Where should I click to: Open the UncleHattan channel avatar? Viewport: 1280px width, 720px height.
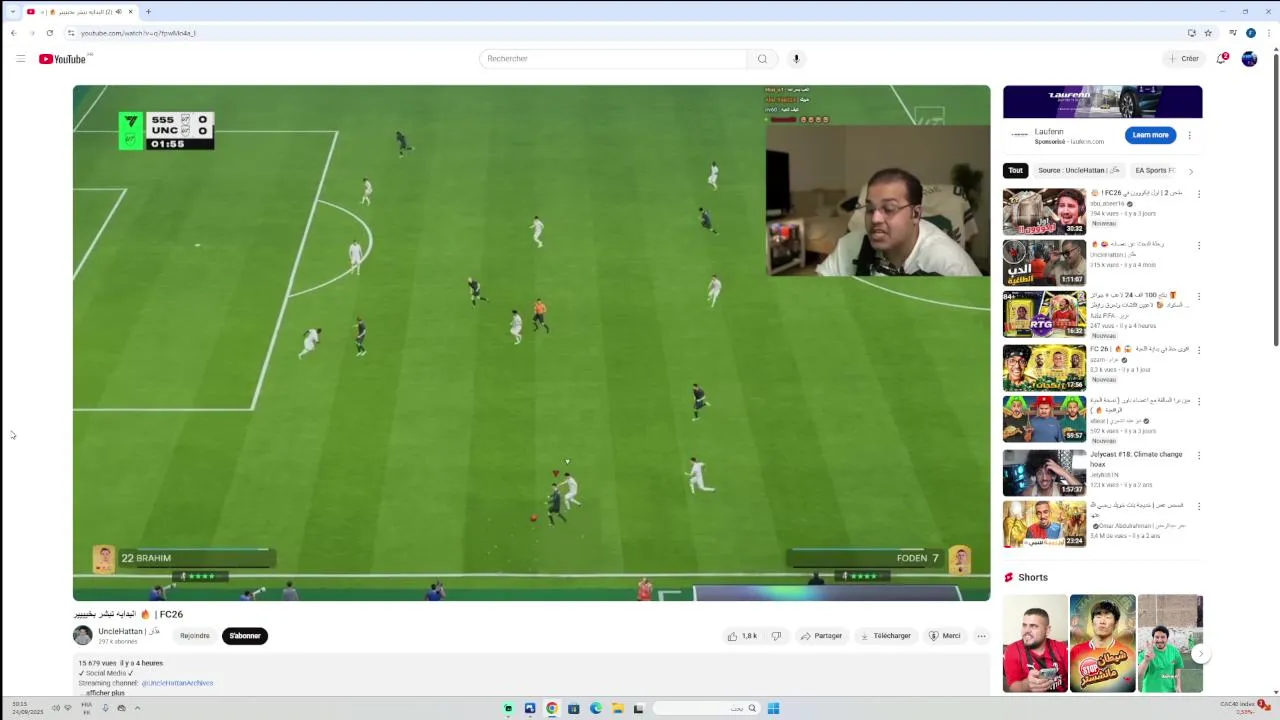[83, 635]
